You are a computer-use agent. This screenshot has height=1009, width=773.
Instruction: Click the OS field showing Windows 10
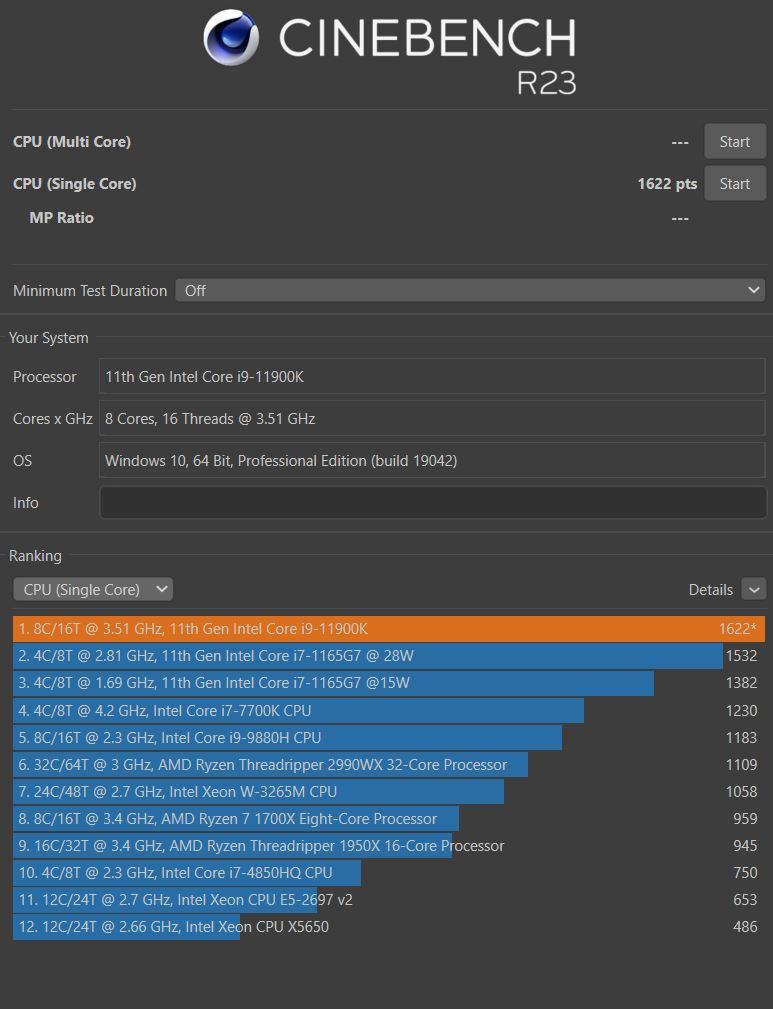pyautogui.click(x=433, y=461)
